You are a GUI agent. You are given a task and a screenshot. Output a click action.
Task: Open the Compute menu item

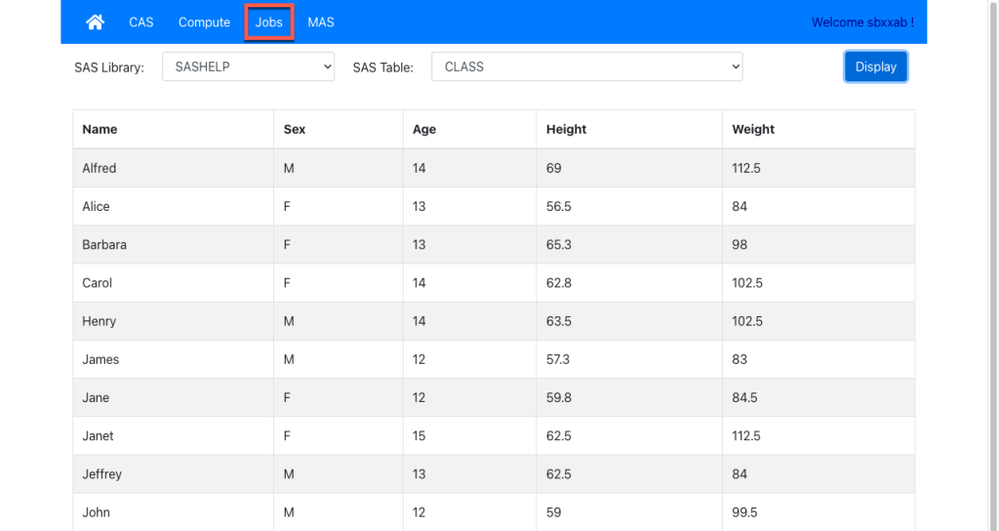point(204,22)
